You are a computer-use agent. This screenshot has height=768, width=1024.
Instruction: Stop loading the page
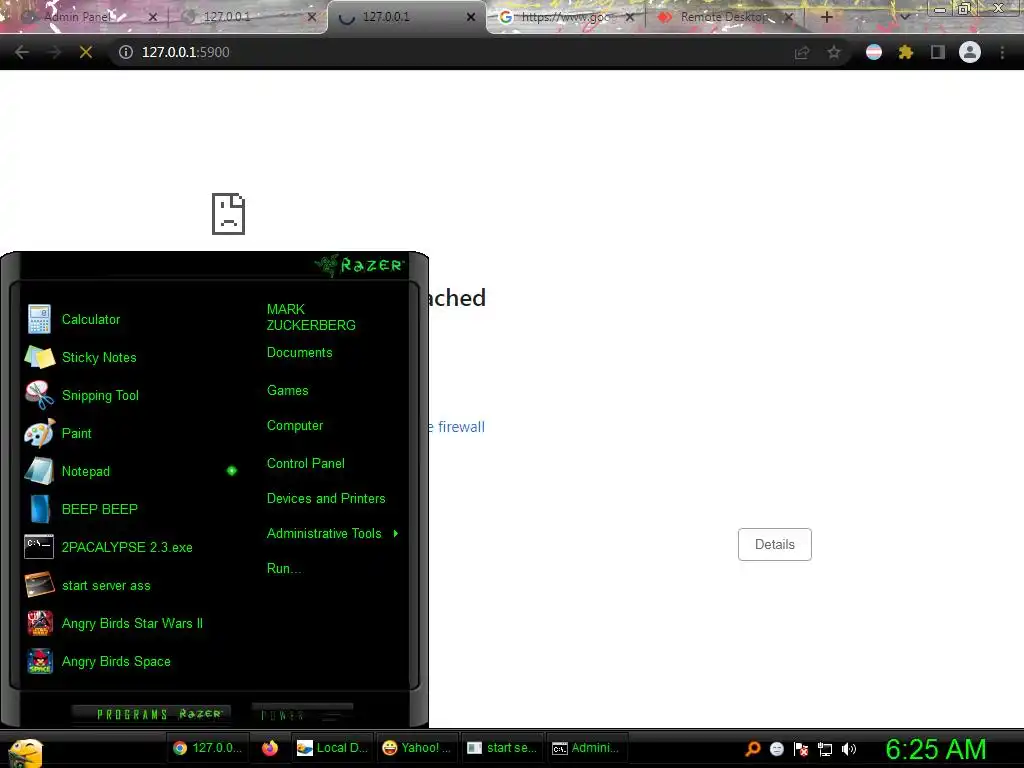click(x=86, y=52)
